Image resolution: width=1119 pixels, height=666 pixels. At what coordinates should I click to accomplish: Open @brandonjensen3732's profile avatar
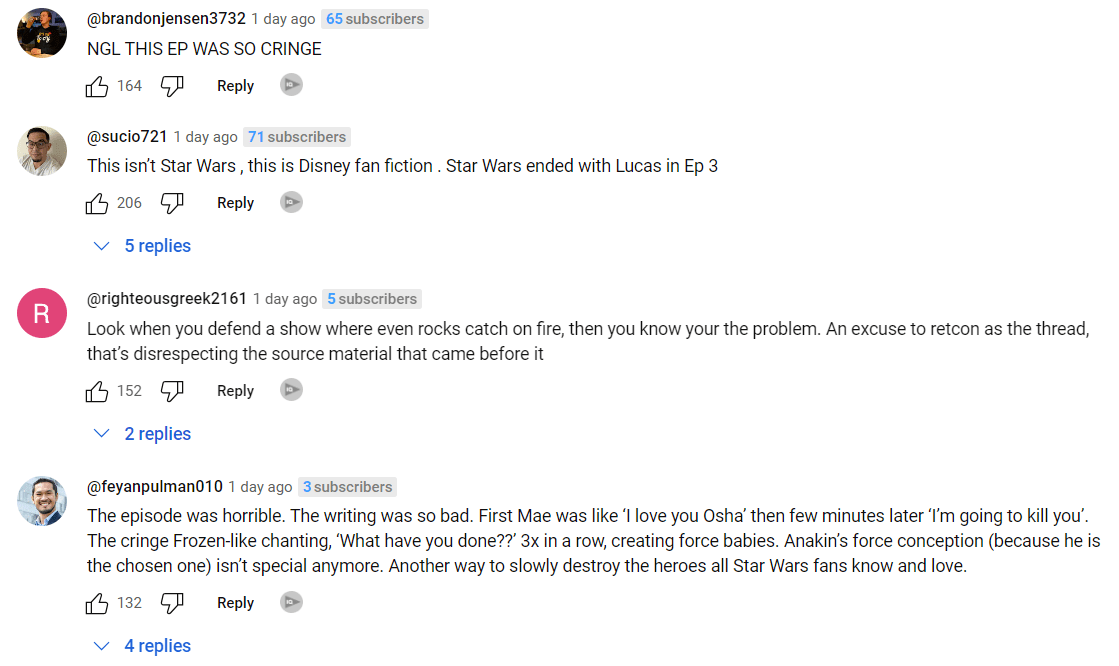pos(42,33)
